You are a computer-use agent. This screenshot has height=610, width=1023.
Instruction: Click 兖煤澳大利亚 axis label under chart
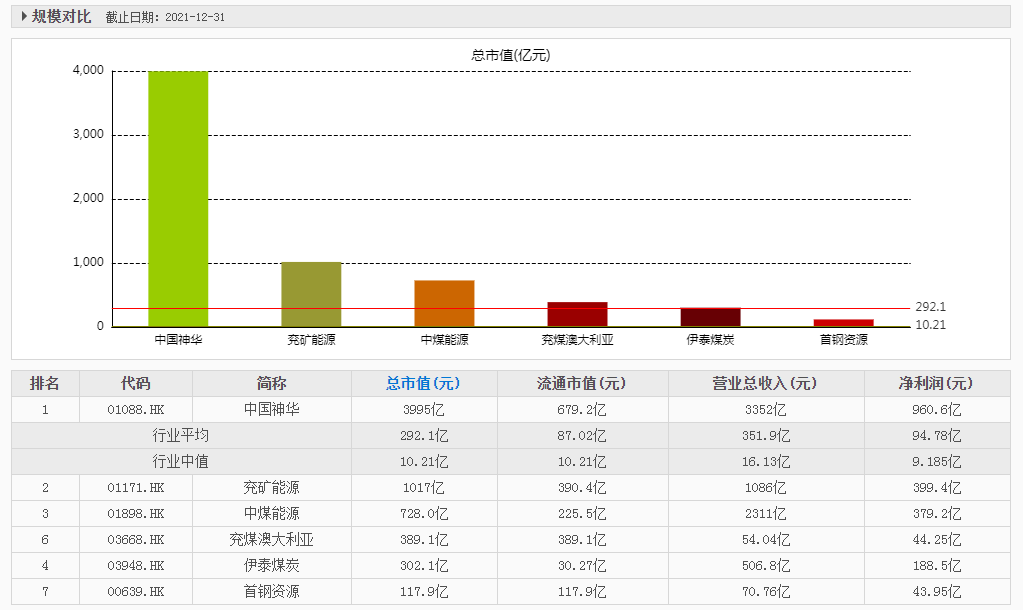coord(577,339)
